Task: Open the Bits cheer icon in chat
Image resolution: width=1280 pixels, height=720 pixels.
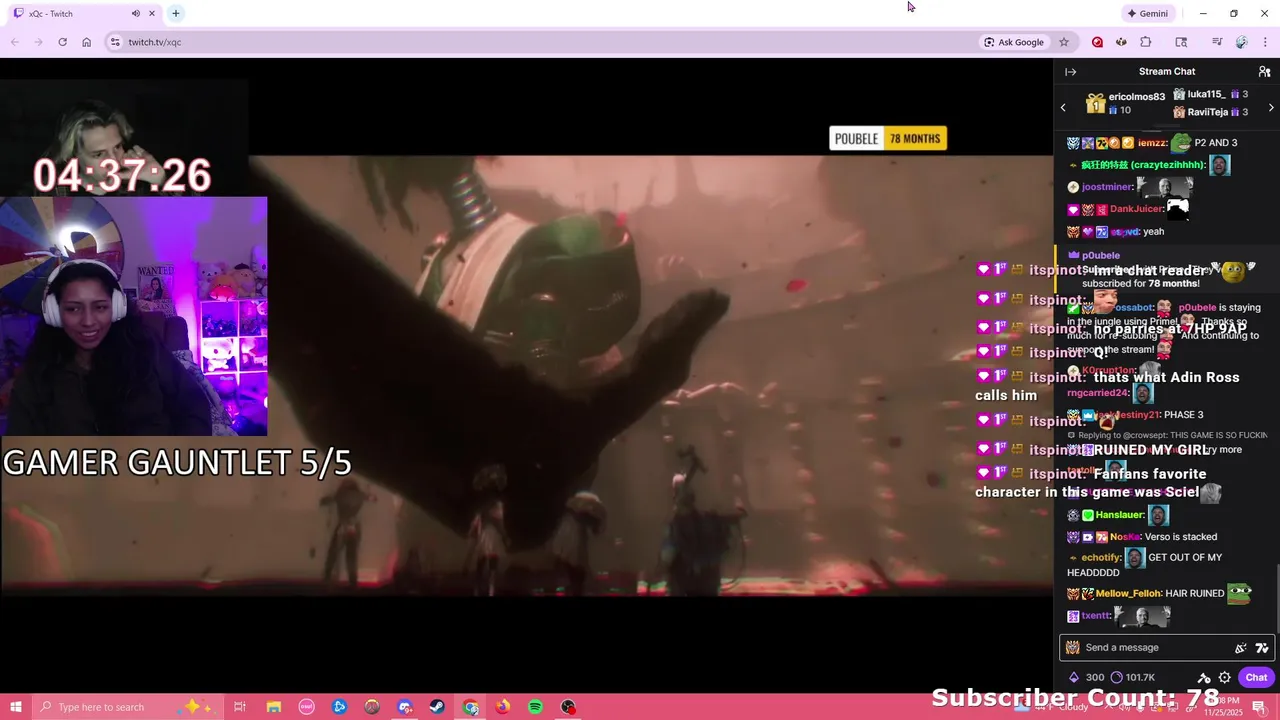Action: point(1241,648)
